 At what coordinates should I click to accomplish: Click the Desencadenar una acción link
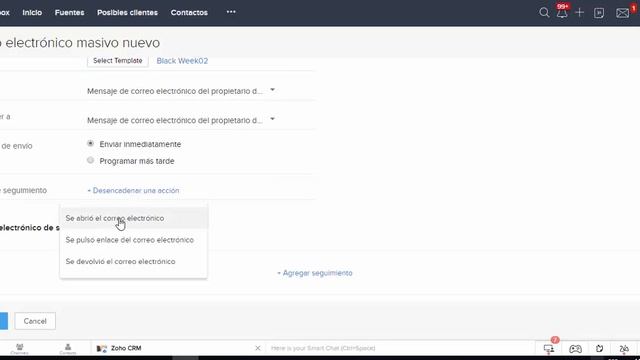(133, 191)
